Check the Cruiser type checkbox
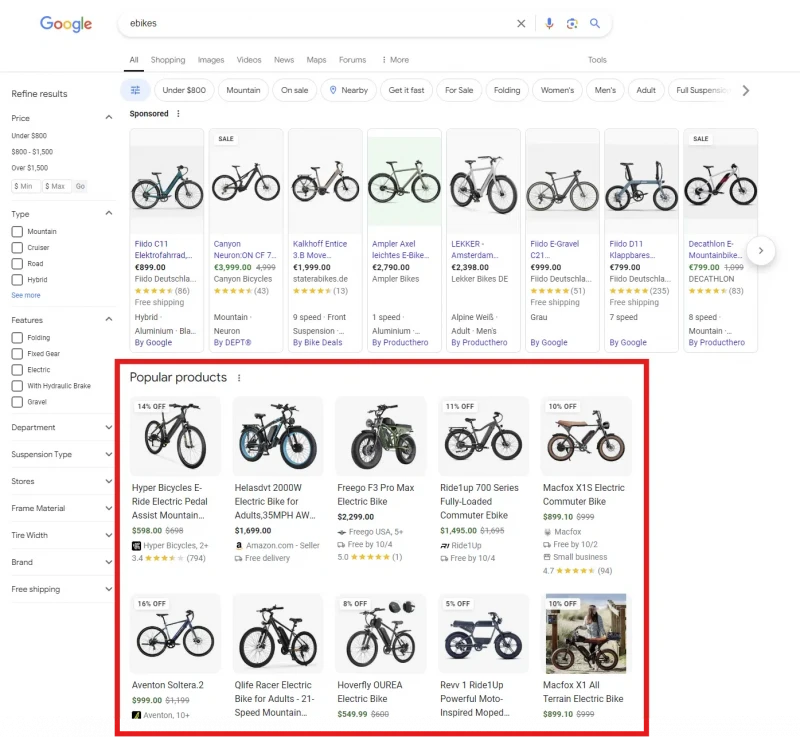Viewport: 800px width, 737px height. point(17,248)
